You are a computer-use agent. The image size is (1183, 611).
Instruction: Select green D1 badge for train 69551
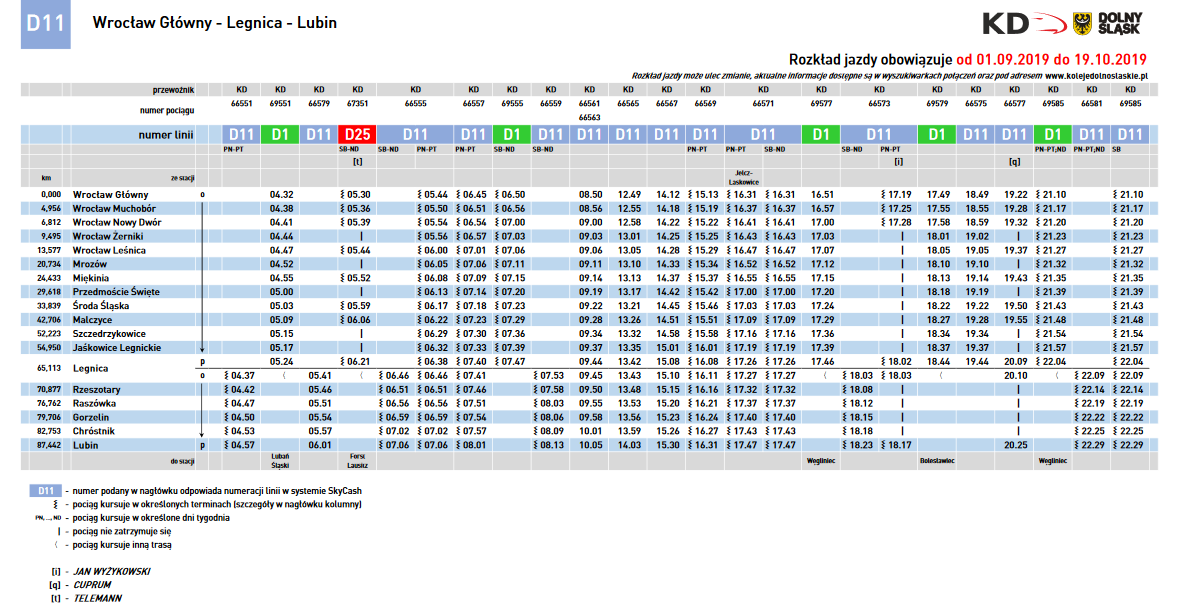[x=282, y=134]
